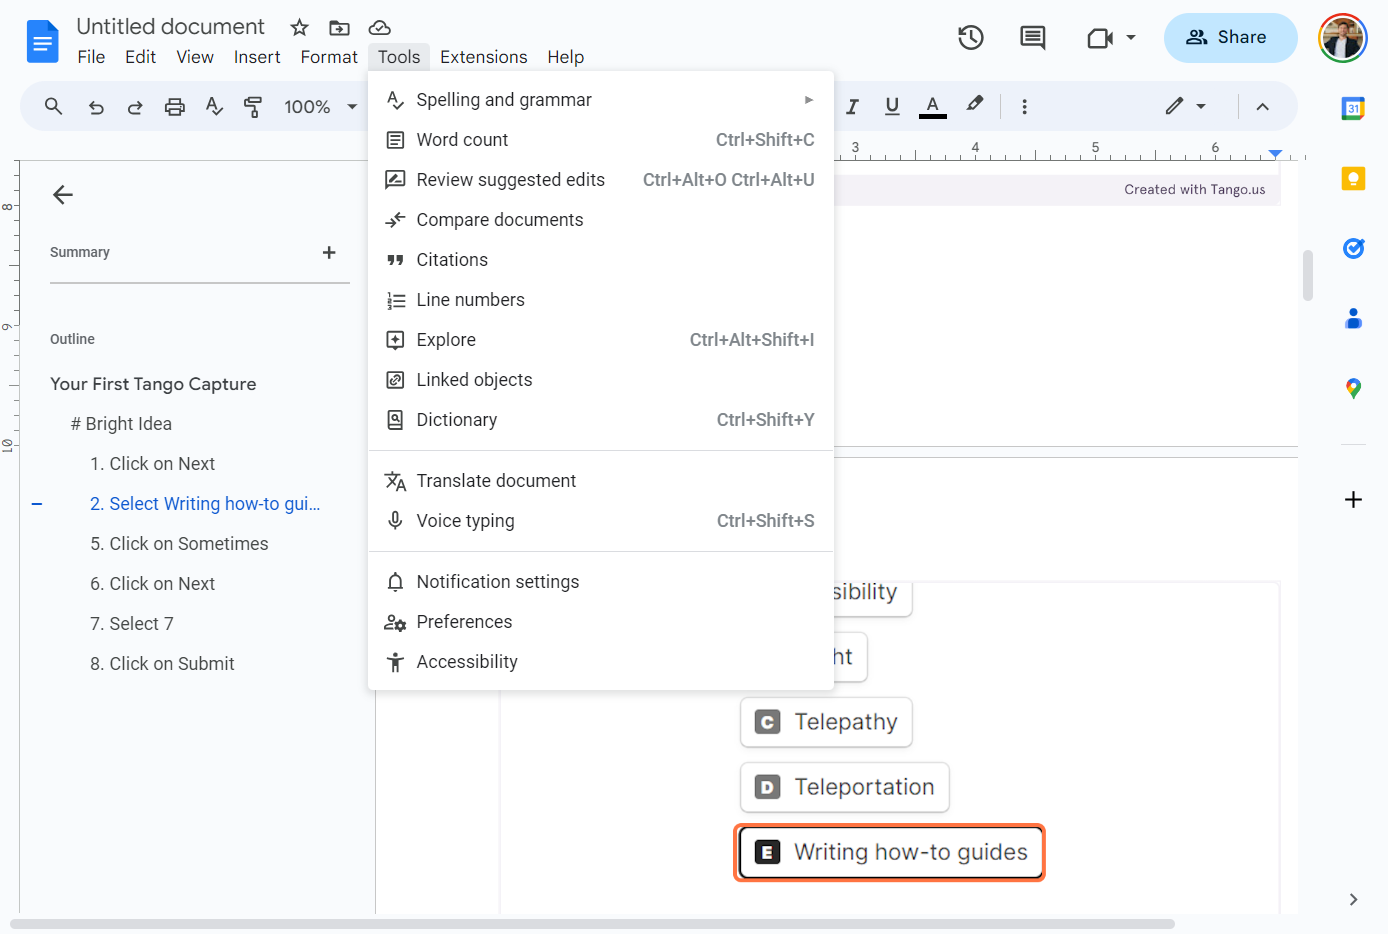
Task: Open the editing mode dropdown
Action: point(1185,106)
